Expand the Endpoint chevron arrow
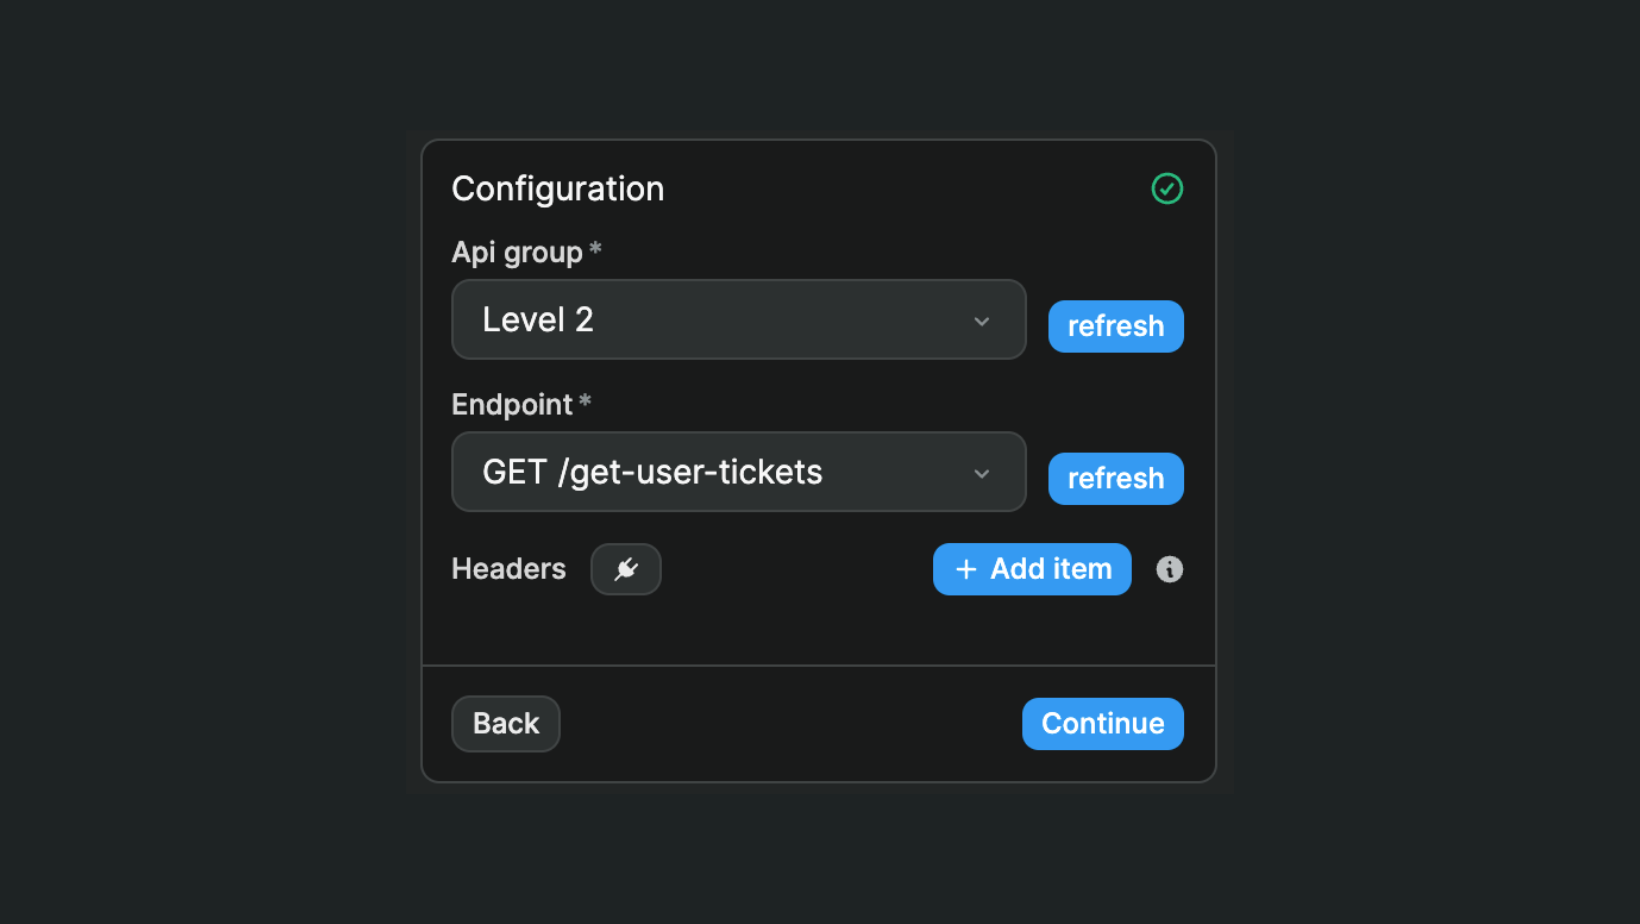 981,473
